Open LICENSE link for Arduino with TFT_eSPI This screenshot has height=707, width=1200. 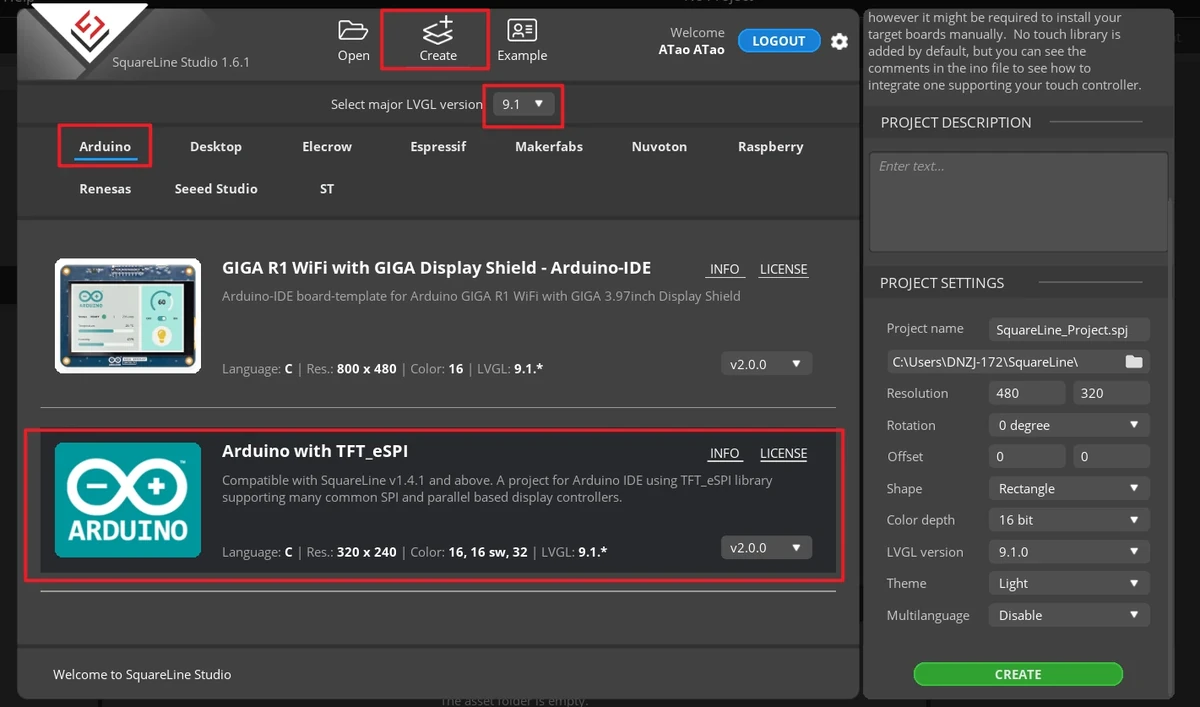point(783,453)
